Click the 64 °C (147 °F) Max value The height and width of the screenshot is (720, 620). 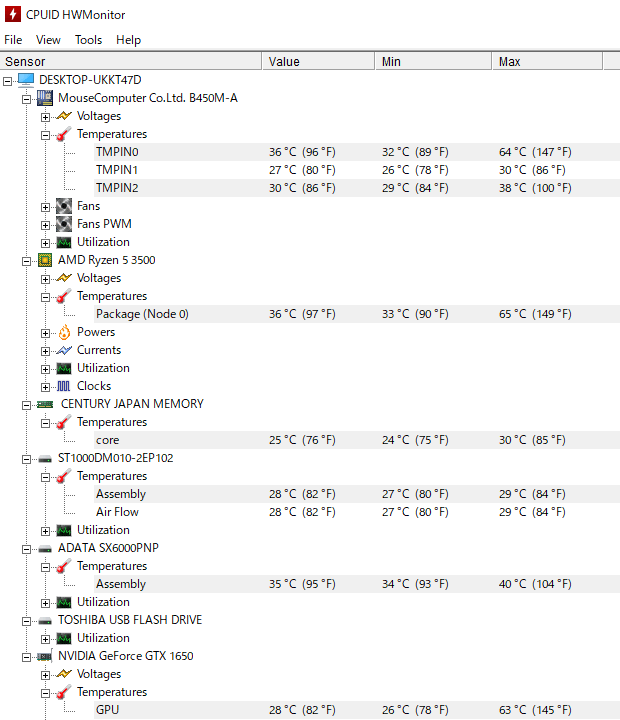(535, 152)
